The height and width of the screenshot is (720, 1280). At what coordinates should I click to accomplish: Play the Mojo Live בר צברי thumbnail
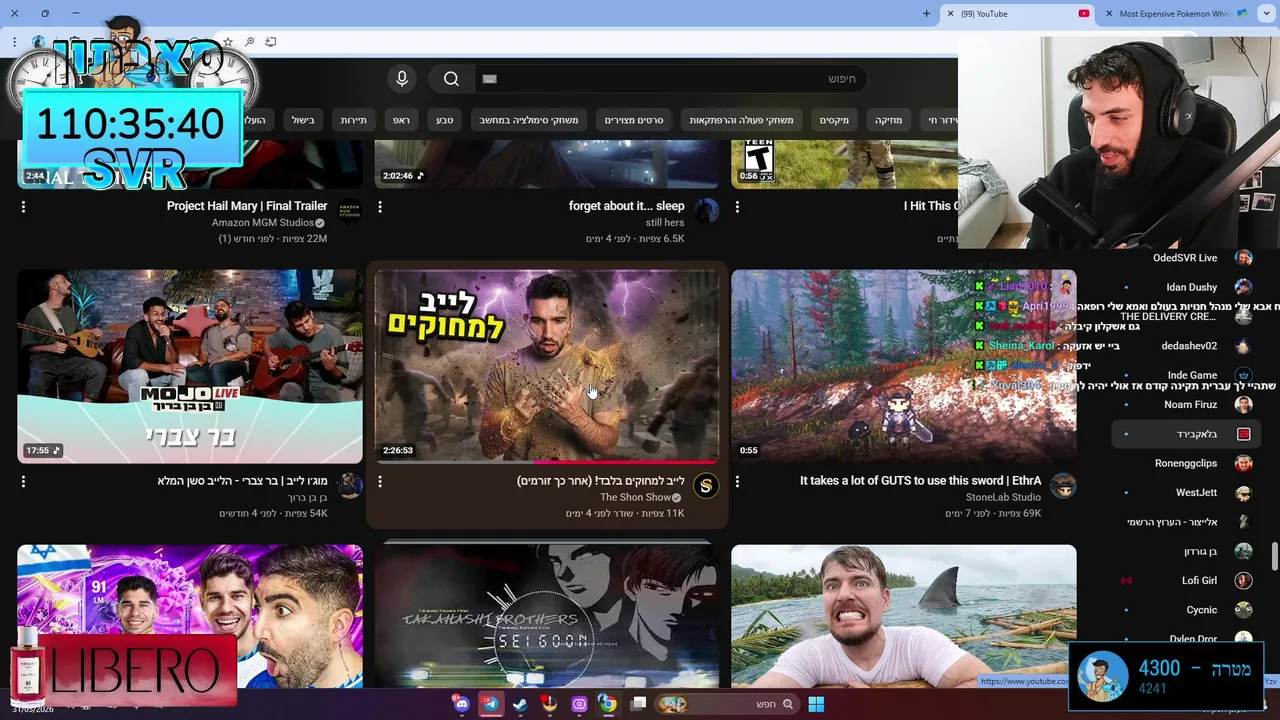190,366
